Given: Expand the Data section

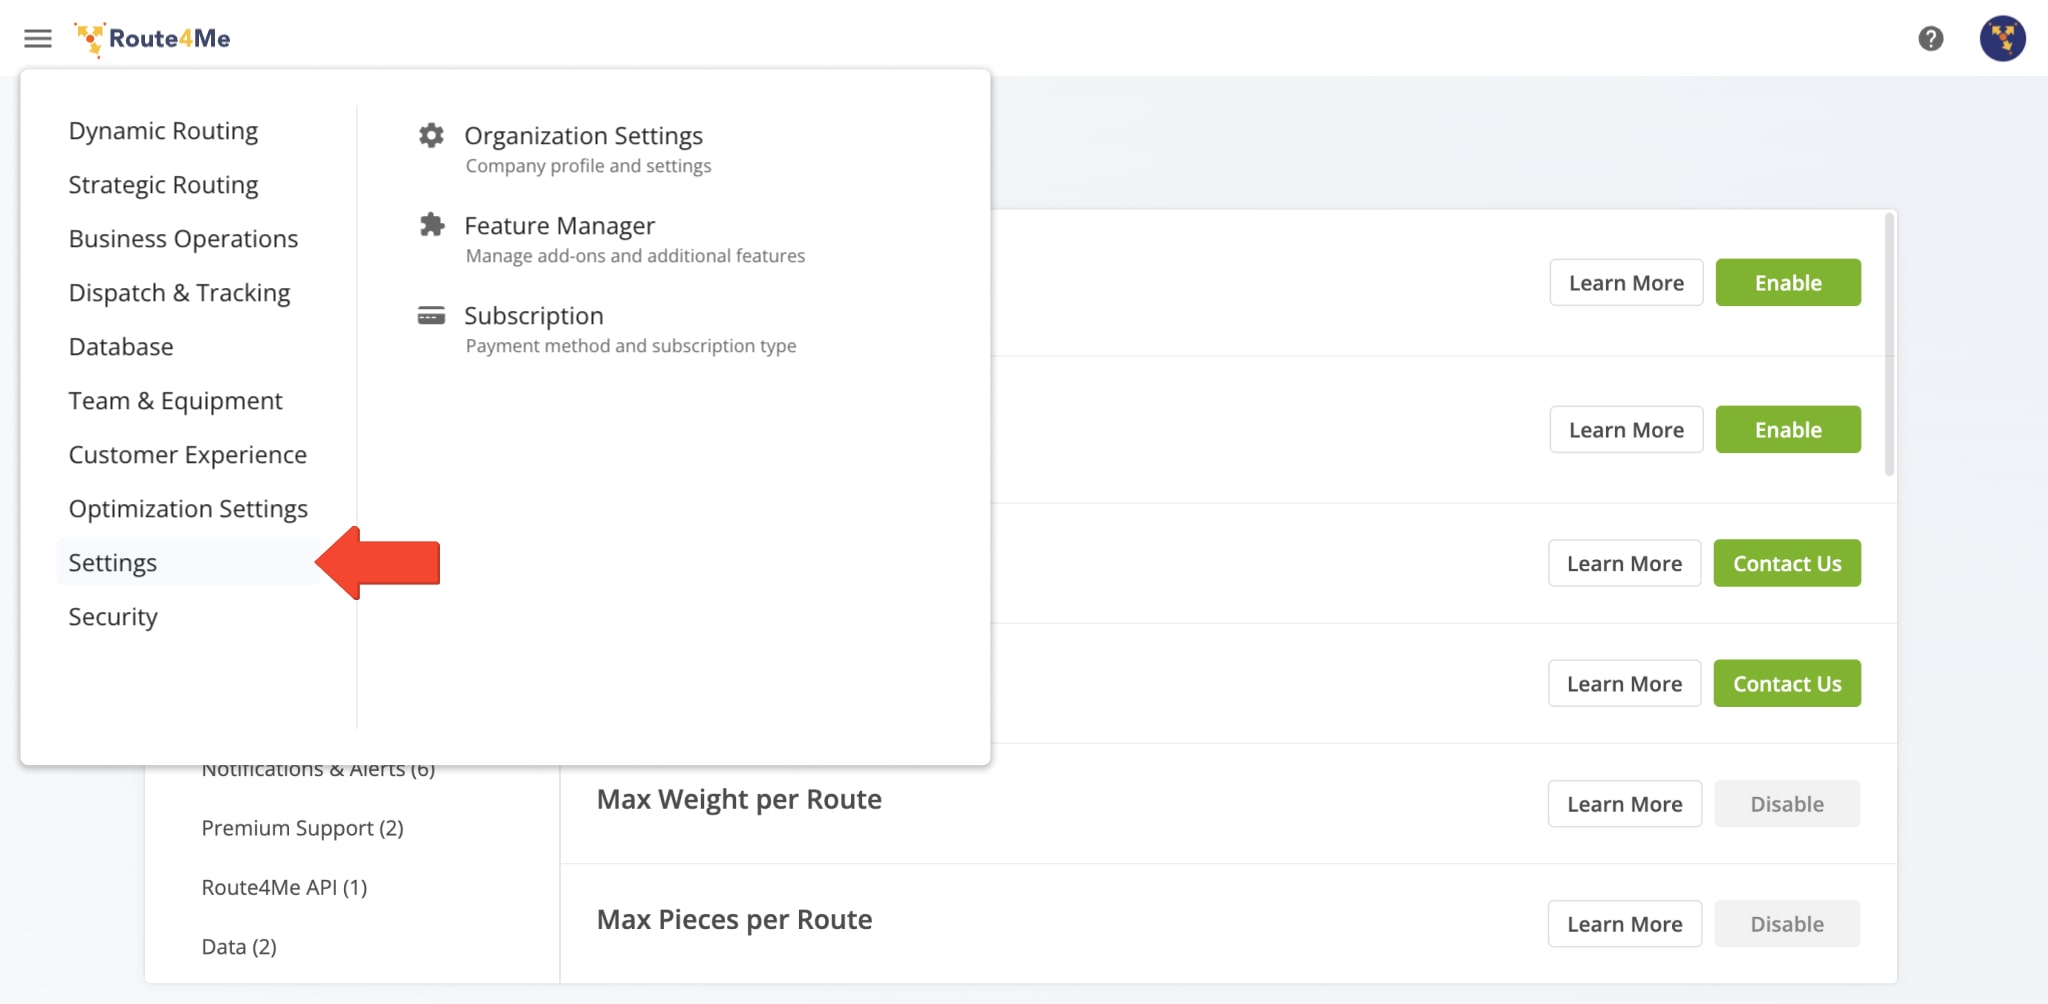Looking at the screenshot, I should (x=238, y=946).
